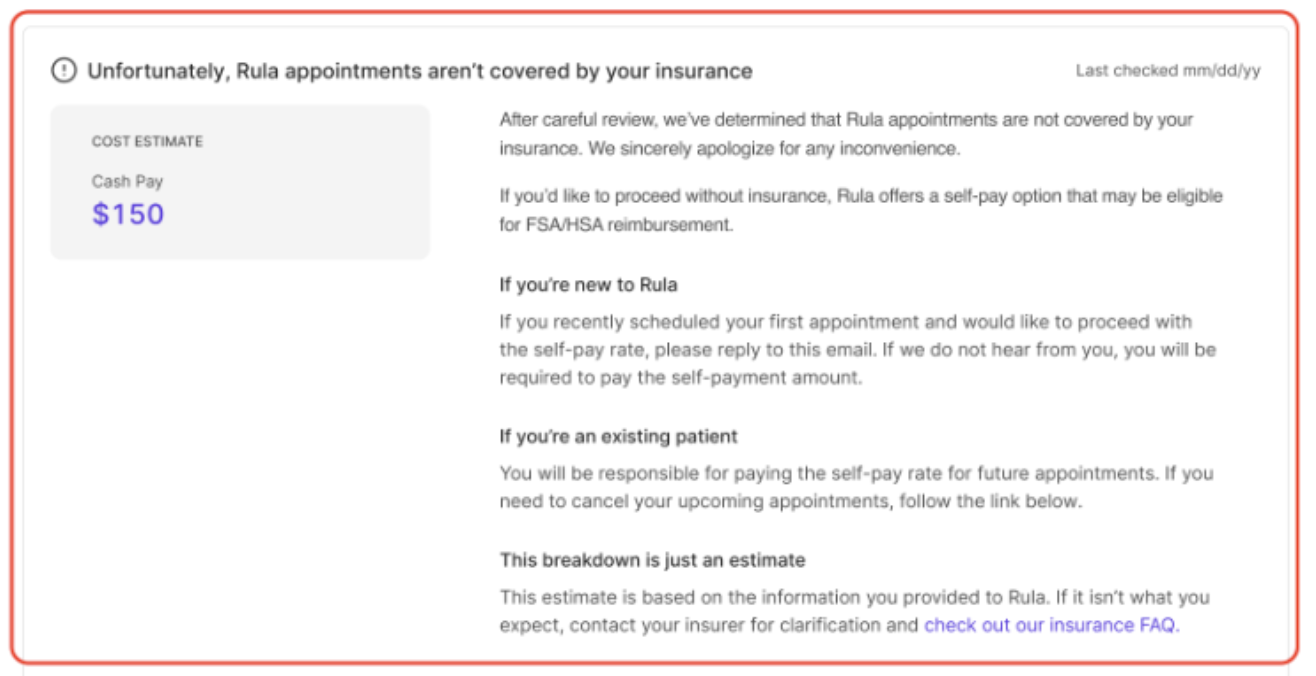Select the 'Cash Pay' label
Viewport: 1316px width, 676px height.
click(x=127, y=182)
